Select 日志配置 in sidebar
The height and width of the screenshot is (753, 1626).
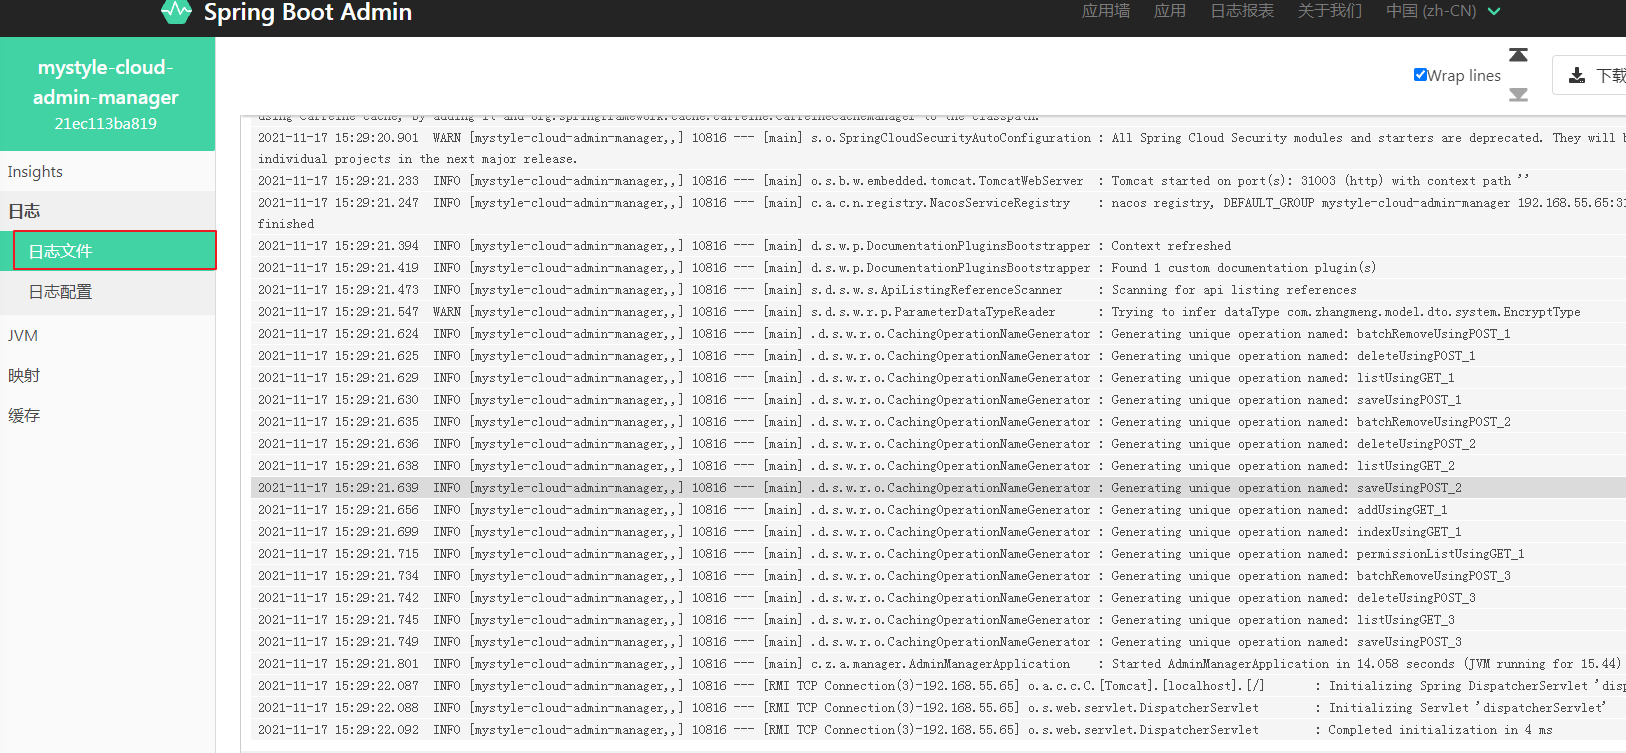(x=61, y=292)
